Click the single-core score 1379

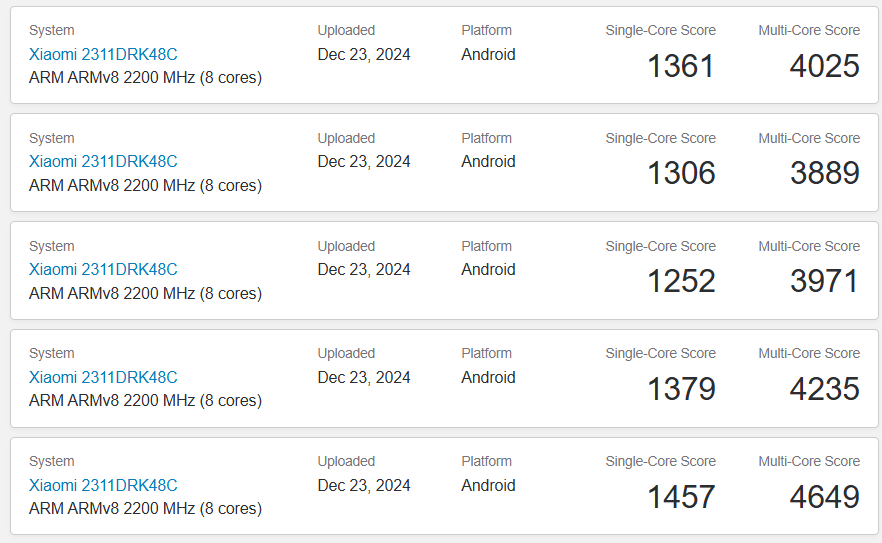(681, 389)
